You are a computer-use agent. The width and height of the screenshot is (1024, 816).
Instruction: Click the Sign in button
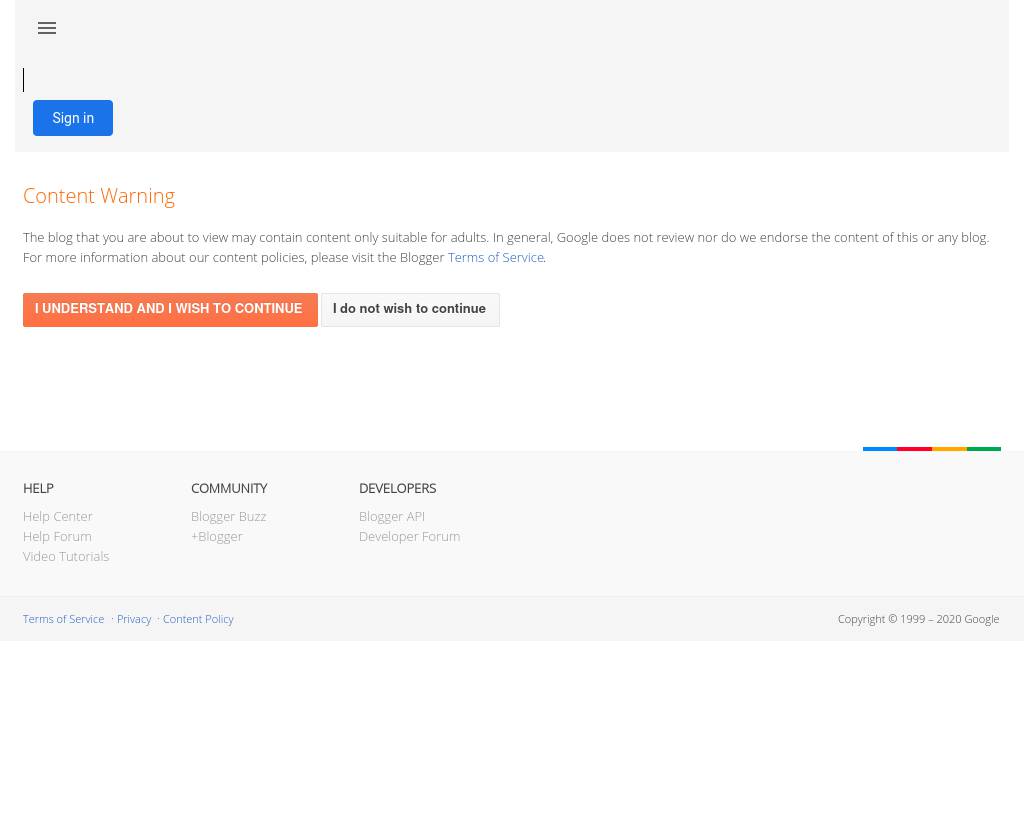point(73,118)
